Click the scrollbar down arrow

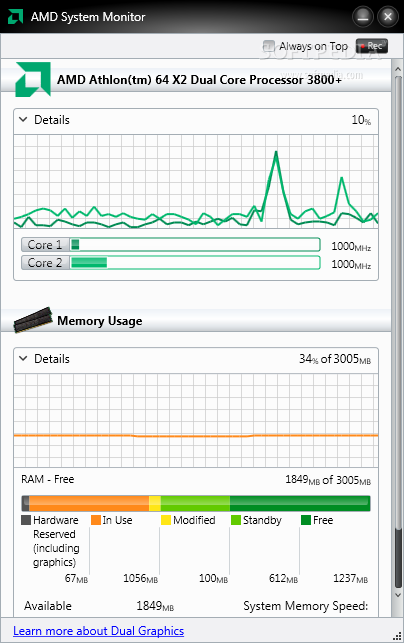coord(398,595)
